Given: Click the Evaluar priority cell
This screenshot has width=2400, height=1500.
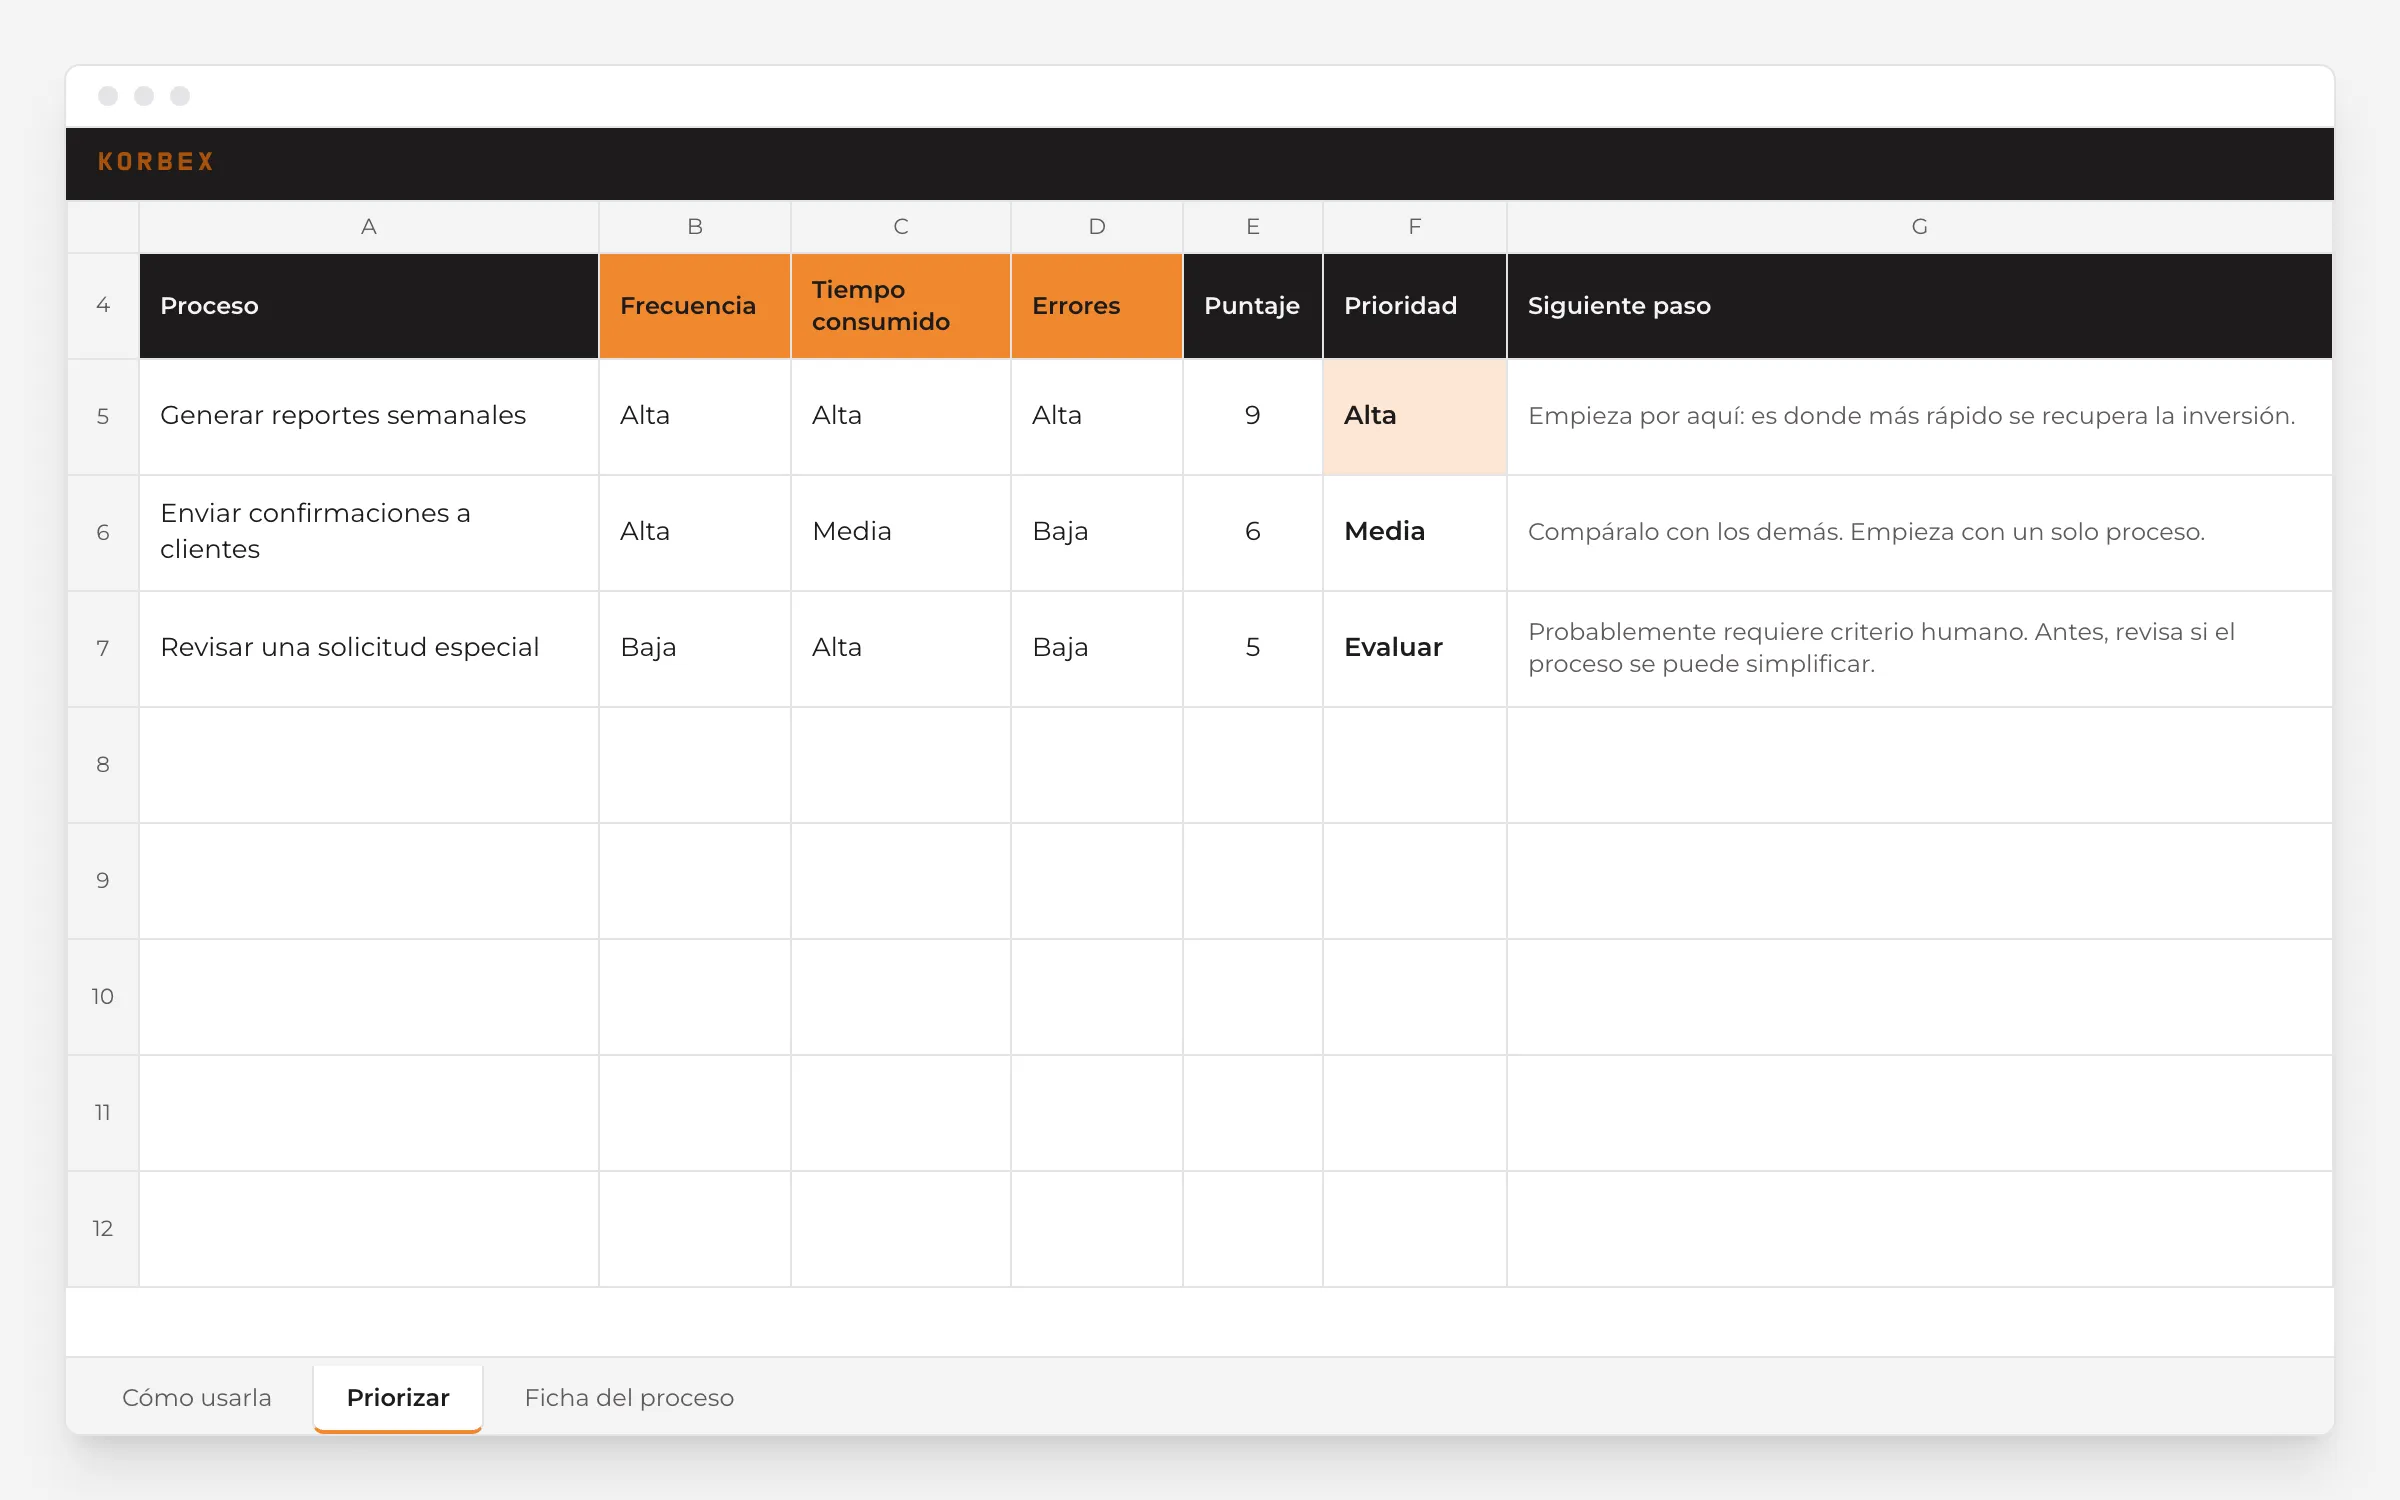Looking at the screenshot, I should [x=1415, y=648].
